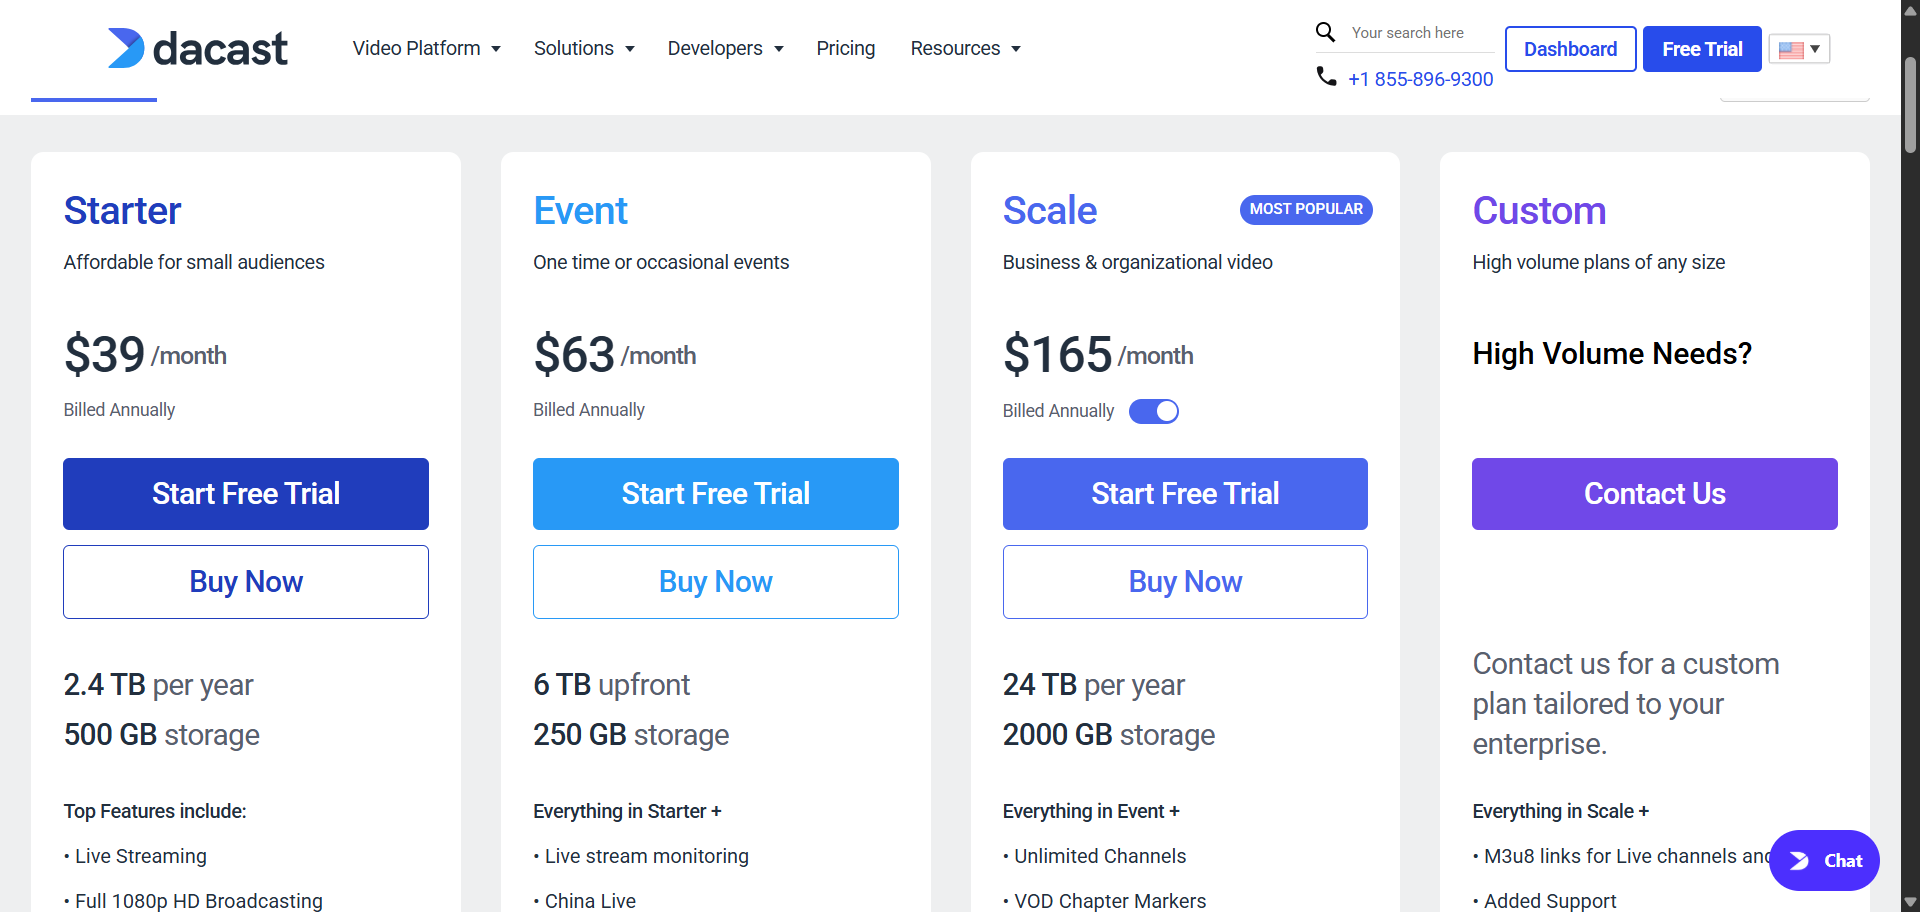This screenshot has height=912, width=1920.
Task: Click the Free Trial header button
Action: tap(1702, 49)
